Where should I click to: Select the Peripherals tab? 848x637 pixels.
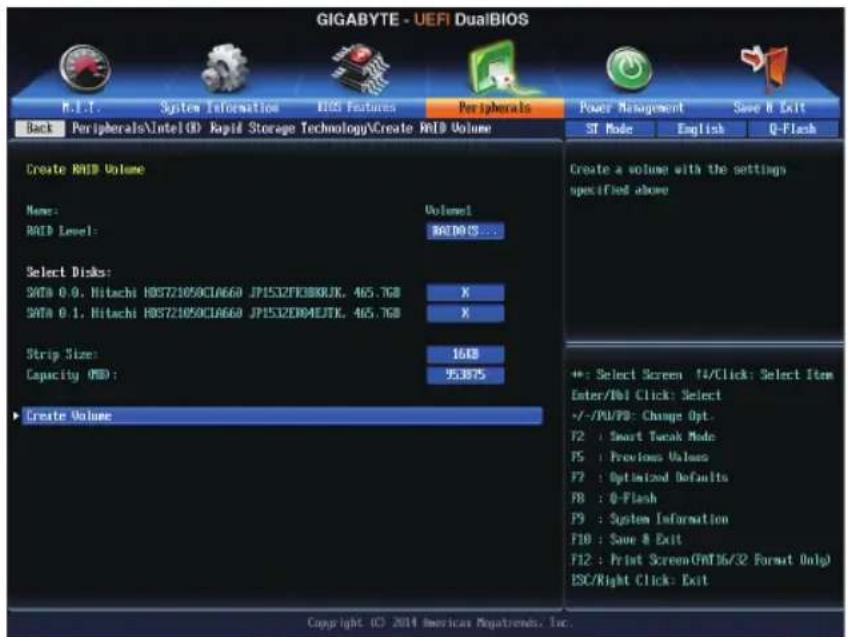(x=495, y=108)
